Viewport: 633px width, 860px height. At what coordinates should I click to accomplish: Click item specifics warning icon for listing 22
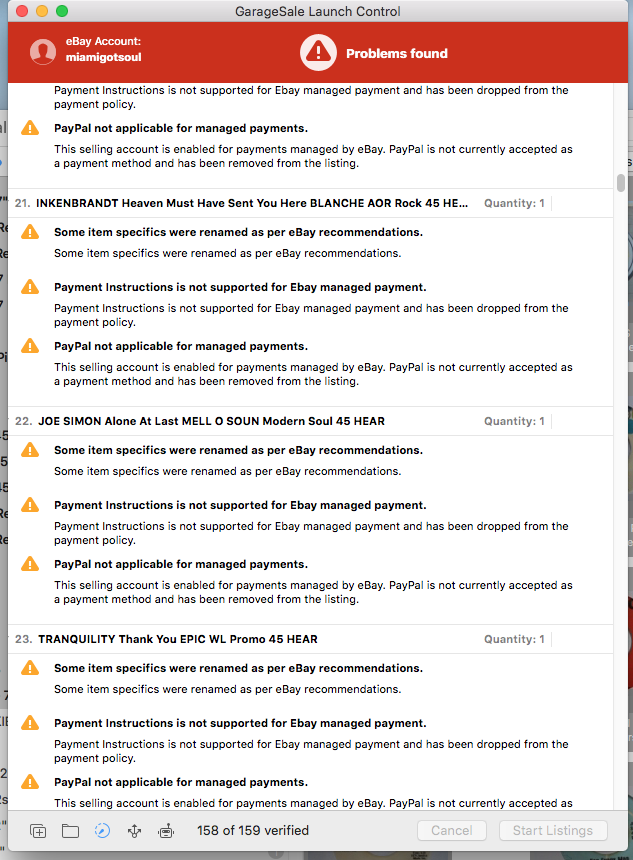[x=30, y=450]
